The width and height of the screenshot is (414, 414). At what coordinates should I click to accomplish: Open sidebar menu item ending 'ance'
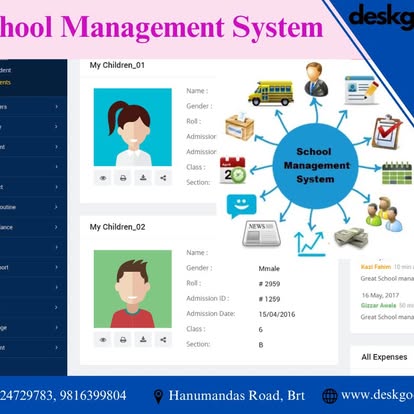click(7, 227)
